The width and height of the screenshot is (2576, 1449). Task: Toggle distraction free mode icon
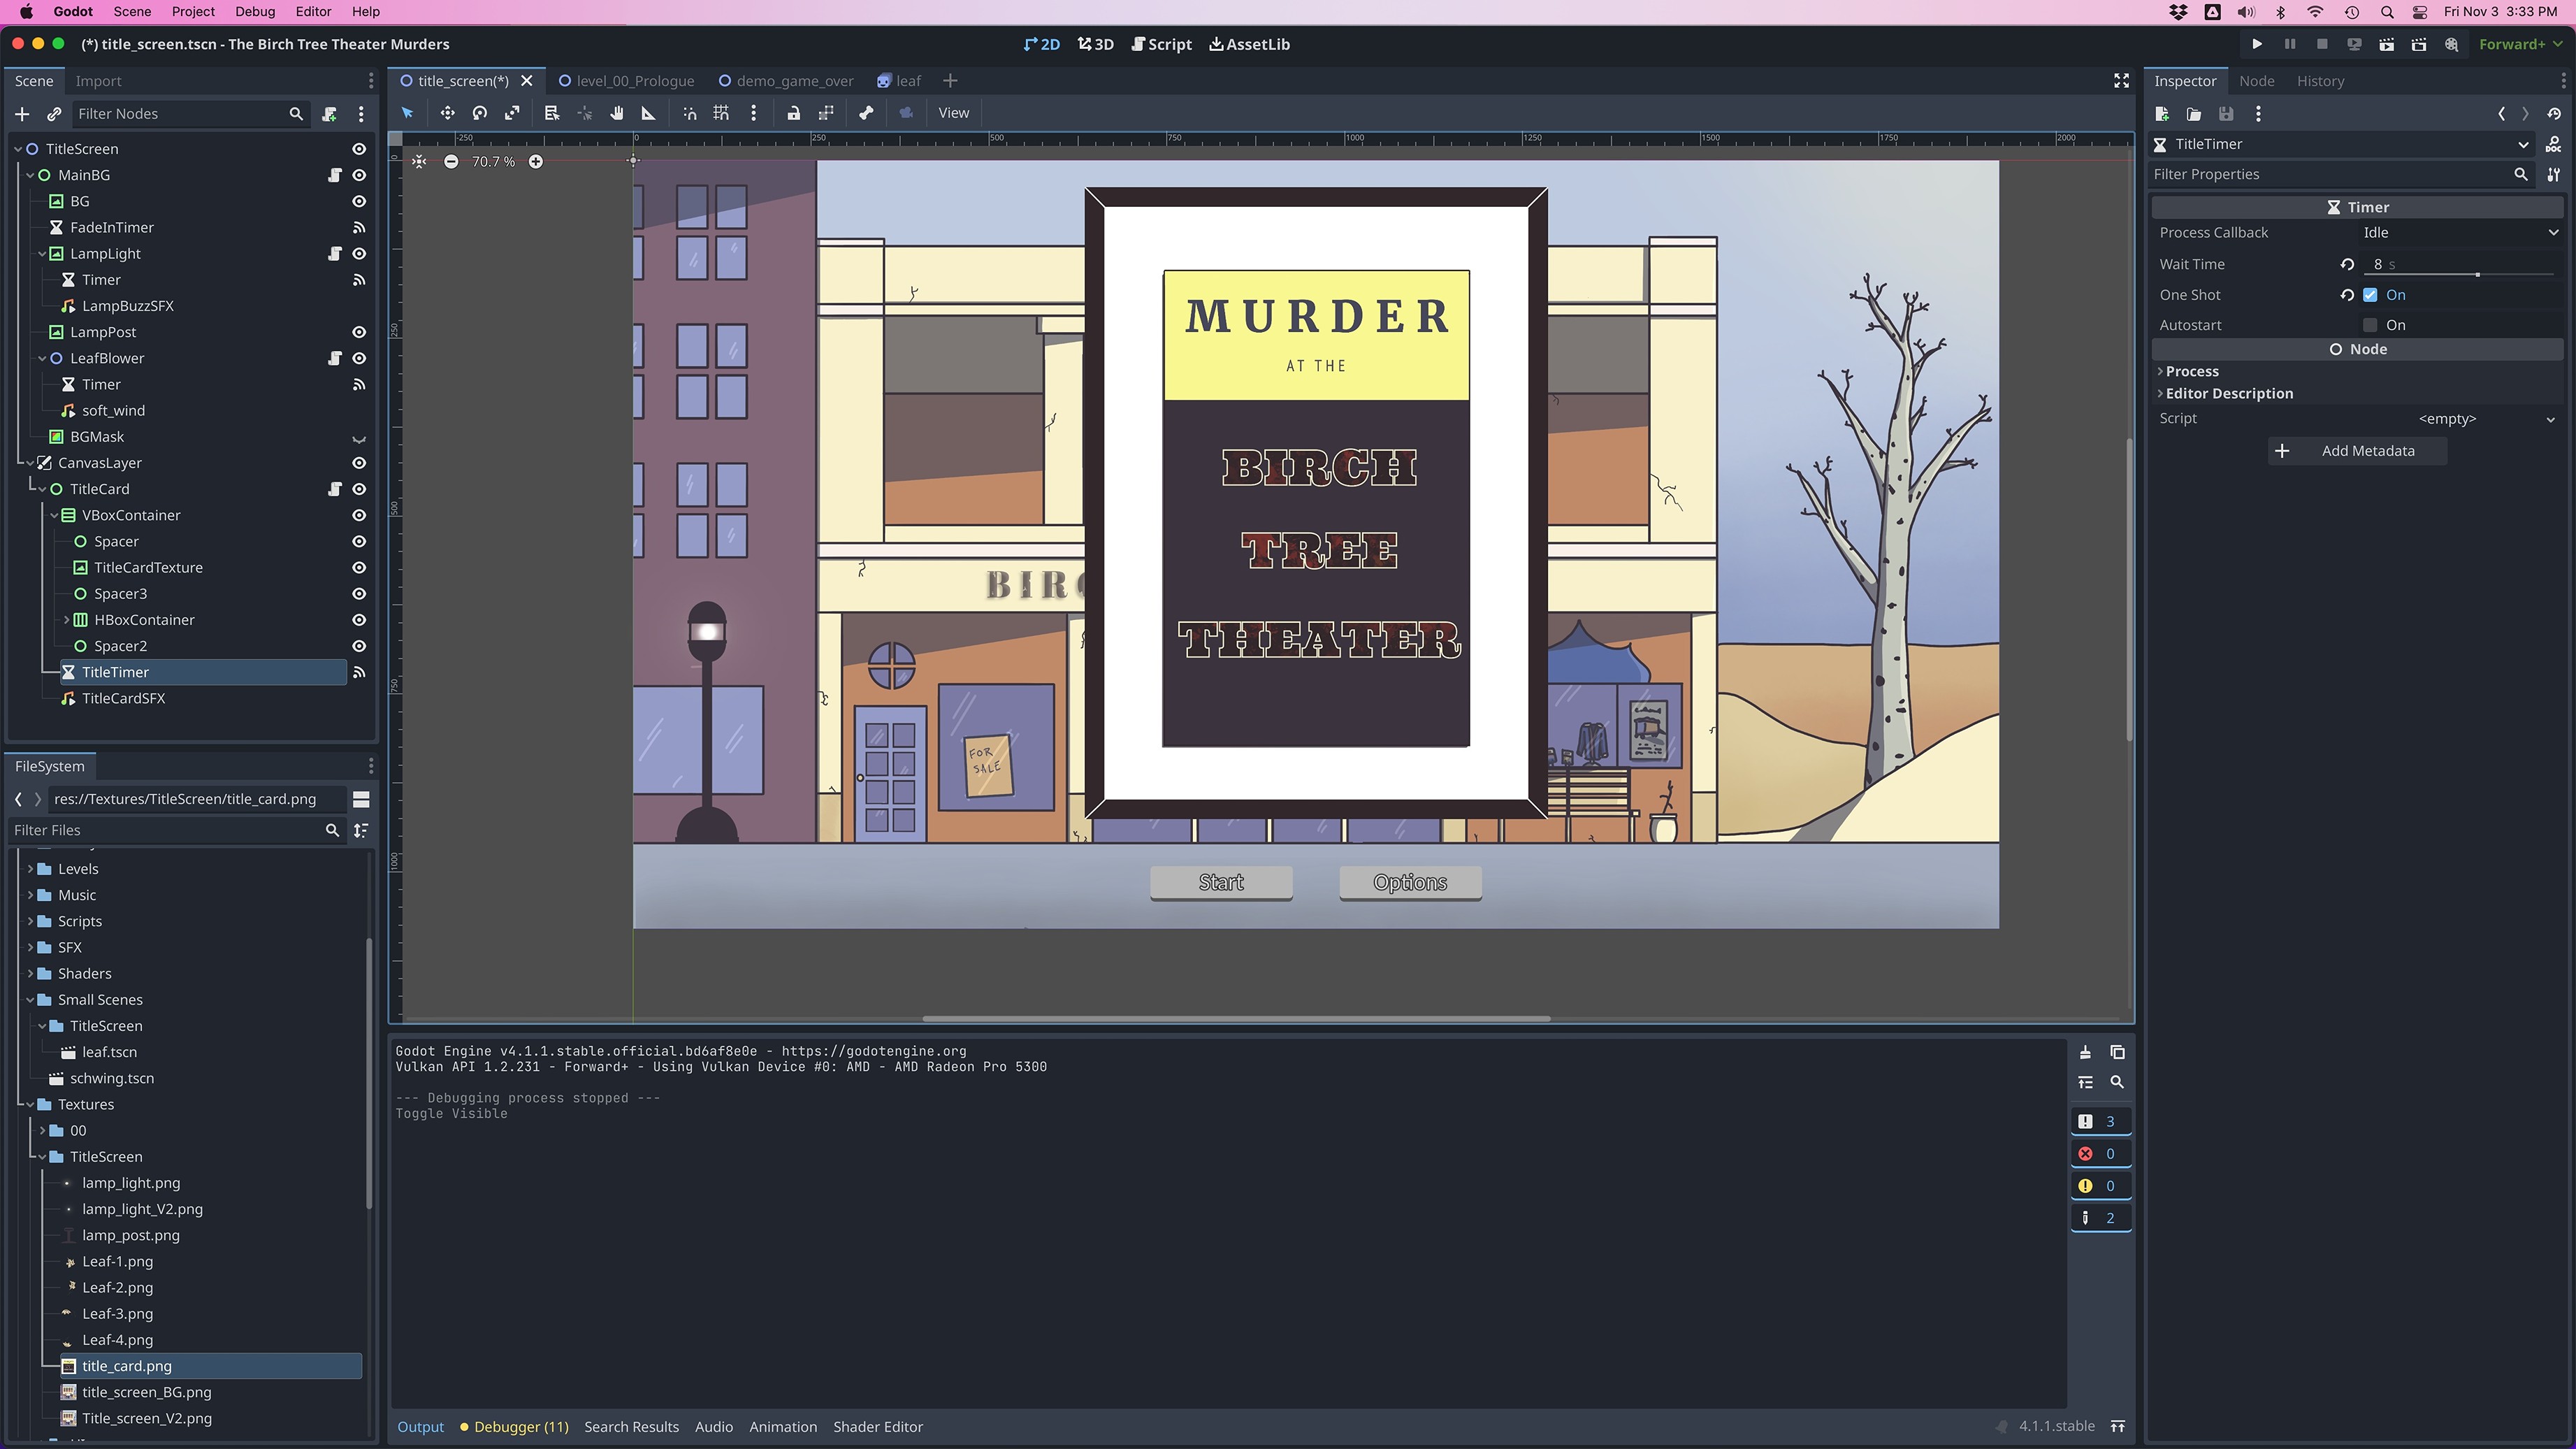[x=2121, y=81]
